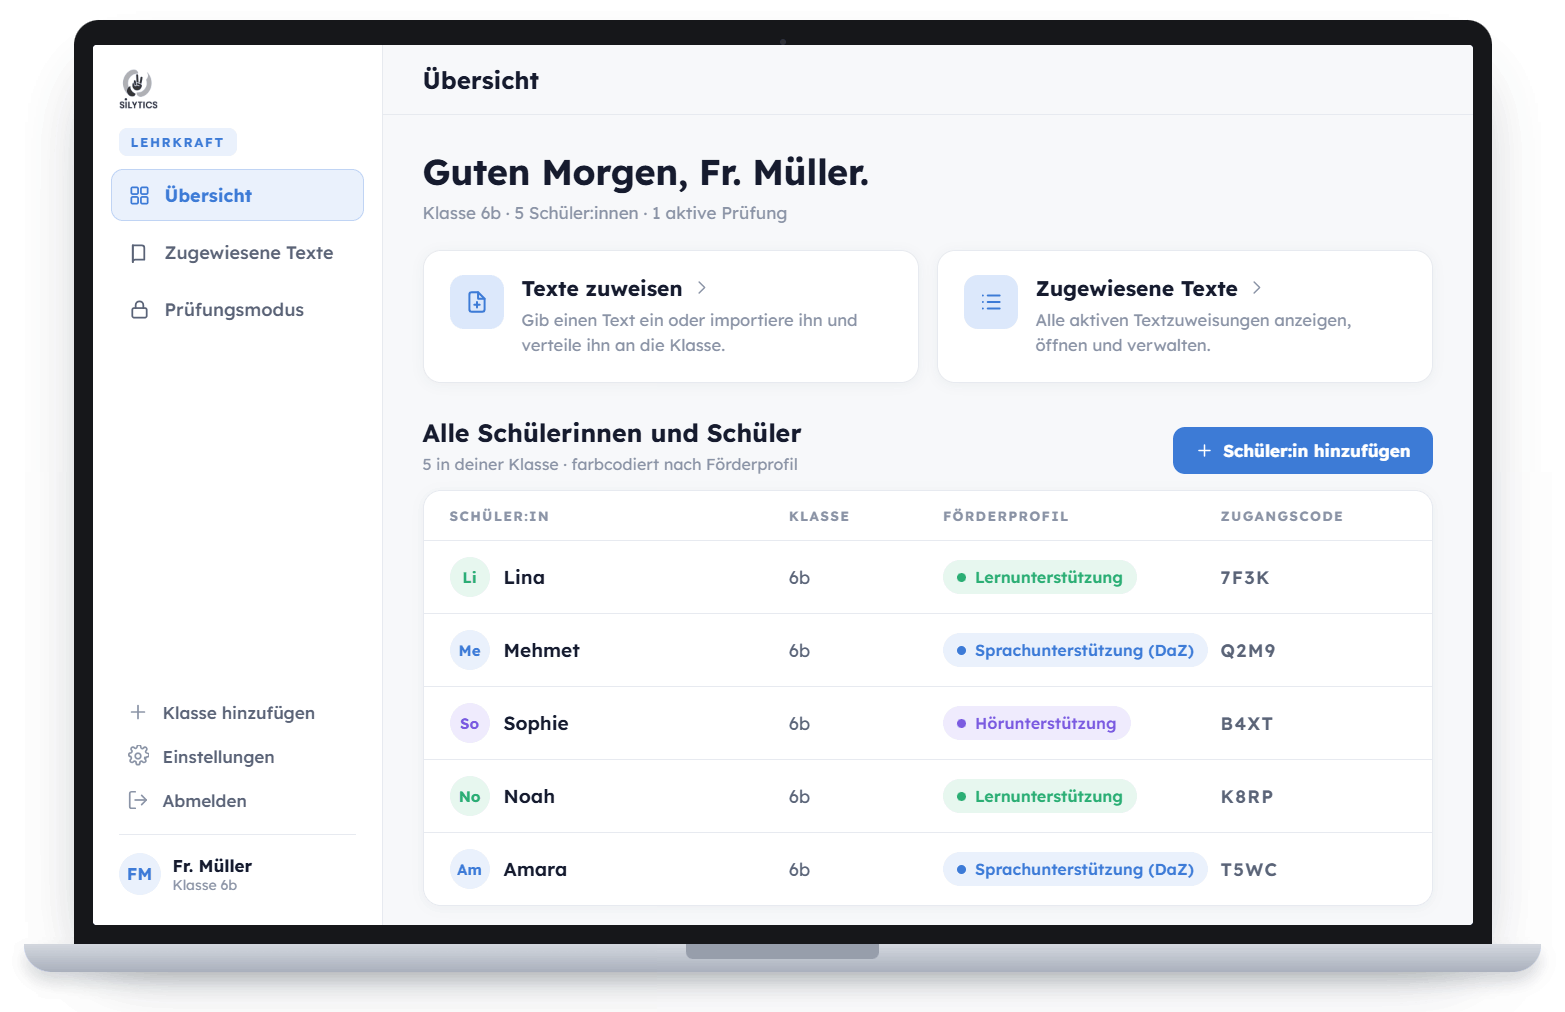Click the Übersicht page title in header
The image size is (1565, 1012).
coord(481,80)
